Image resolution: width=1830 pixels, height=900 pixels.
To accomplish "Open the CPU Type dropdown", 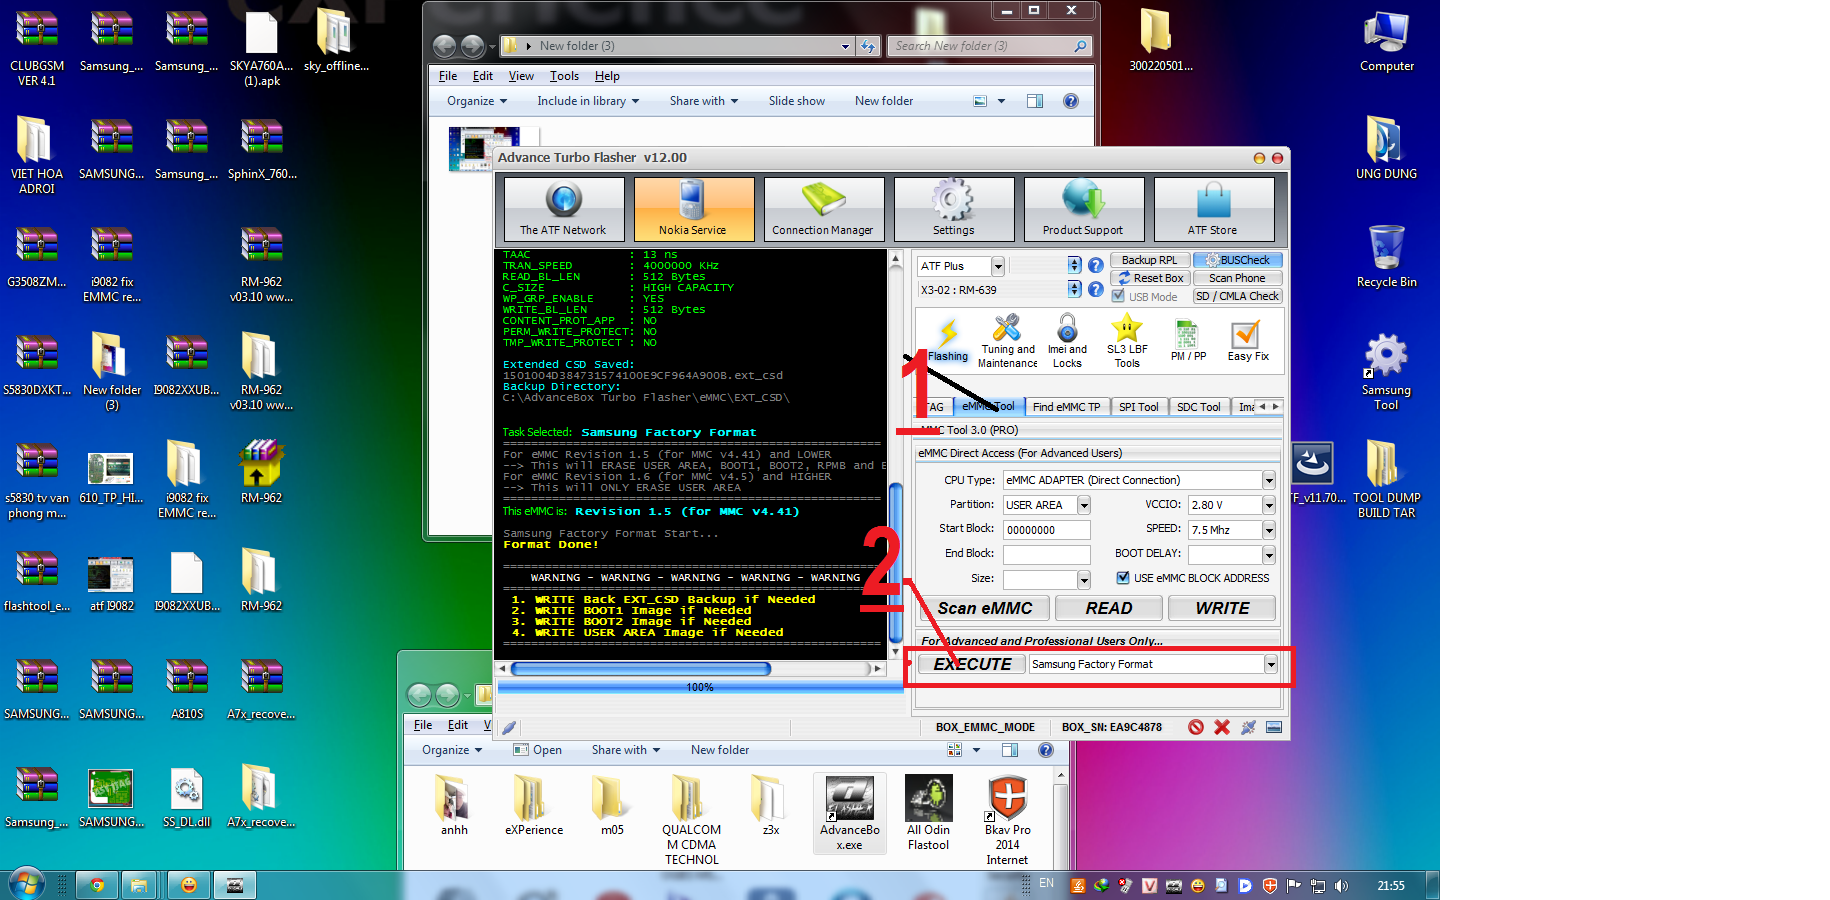I will tap(1269, 480).
